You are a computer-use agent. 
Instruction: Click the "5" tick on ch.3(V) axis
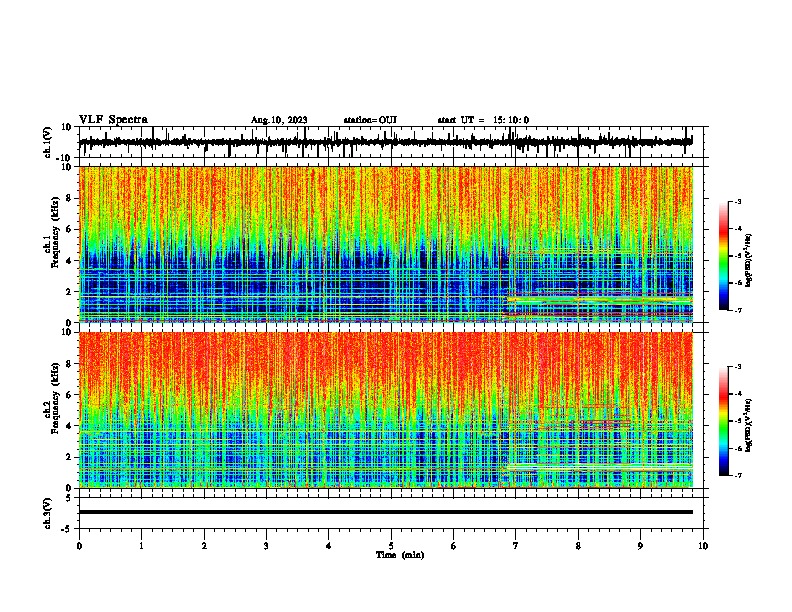69,498
